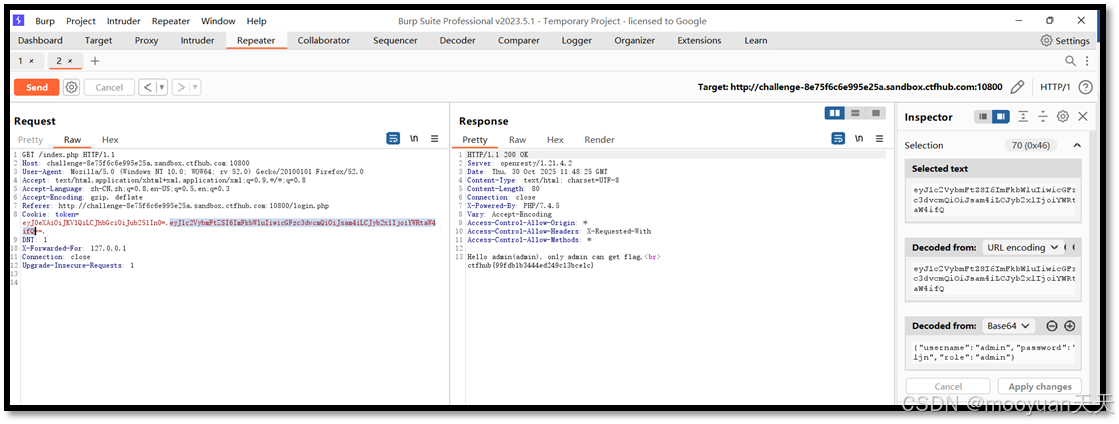The height and width of the screenshot is (424, 1119).
Task: Click the Base64 decoded JSON text box
Action: pos(993,353)
